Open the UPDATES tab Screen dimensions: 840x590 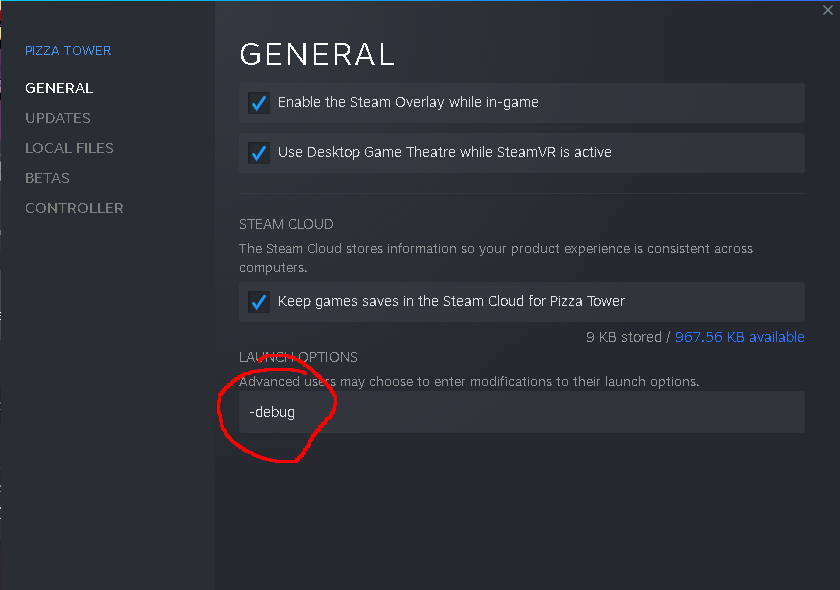[58, 118]
